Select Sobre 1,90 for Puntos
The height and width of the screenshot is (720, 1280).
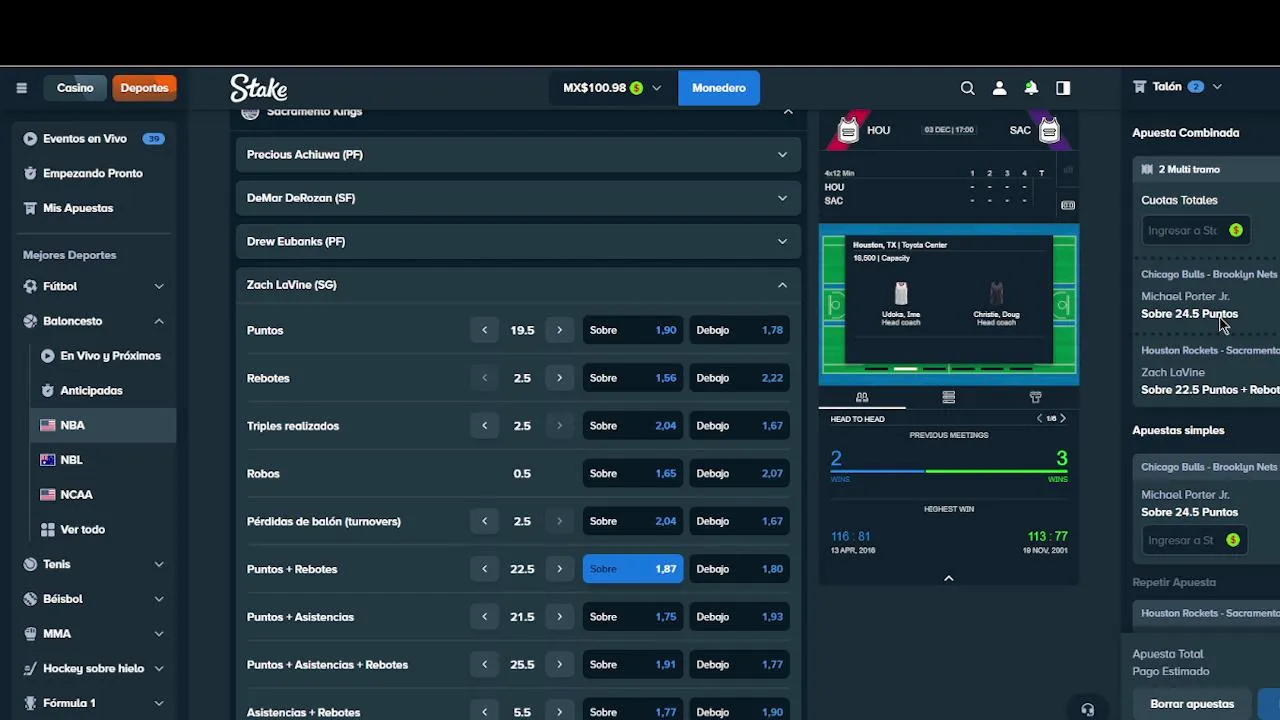[x=633, y=330]
